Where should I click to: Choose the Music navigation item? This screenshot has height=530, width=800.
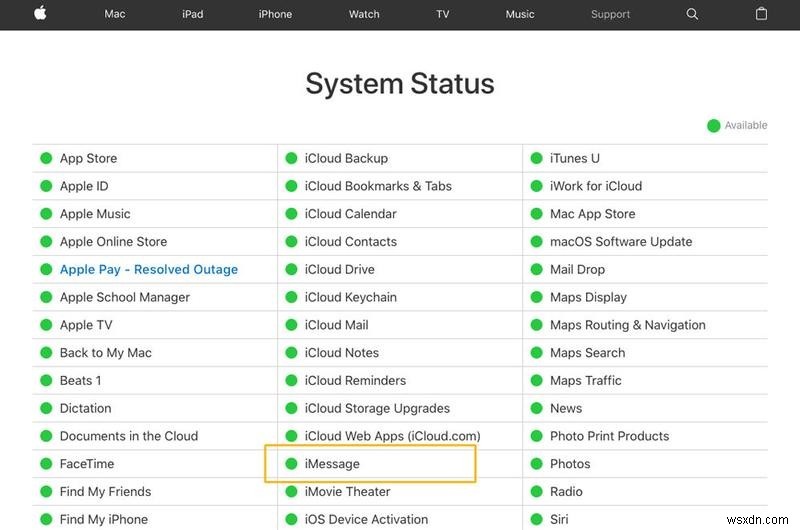pyautogui.click(x=520, y=14)
